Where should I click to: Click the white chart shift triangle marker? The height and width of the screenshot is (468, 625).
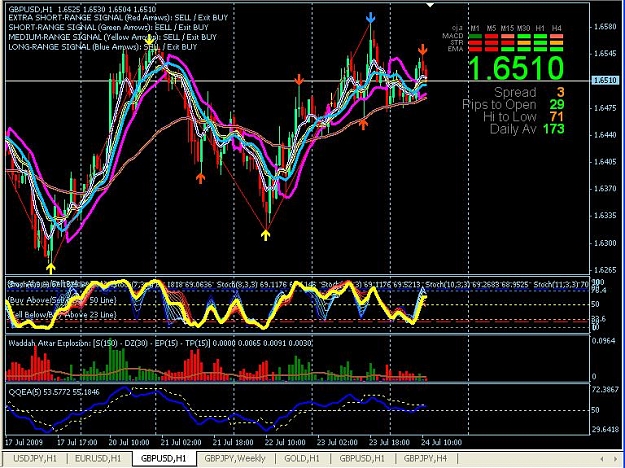click(x=430, y=5)
